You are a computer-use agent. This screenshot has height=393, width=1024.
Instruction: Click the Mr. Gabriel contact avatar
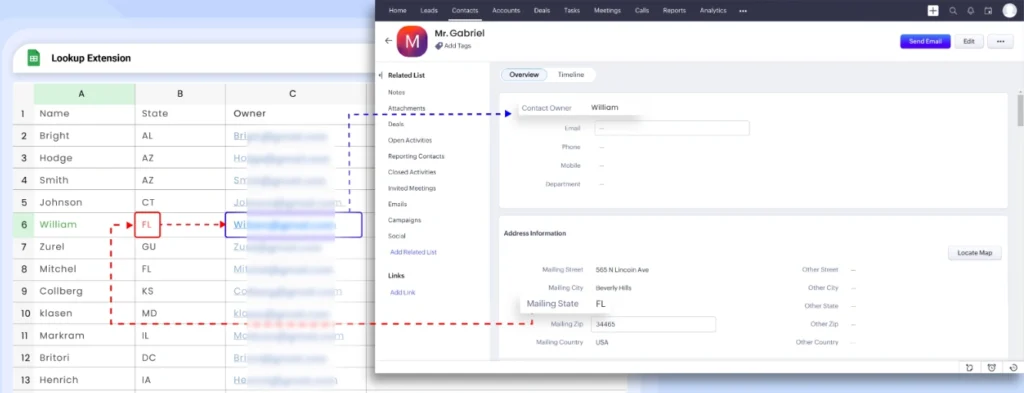coord(412,41)
